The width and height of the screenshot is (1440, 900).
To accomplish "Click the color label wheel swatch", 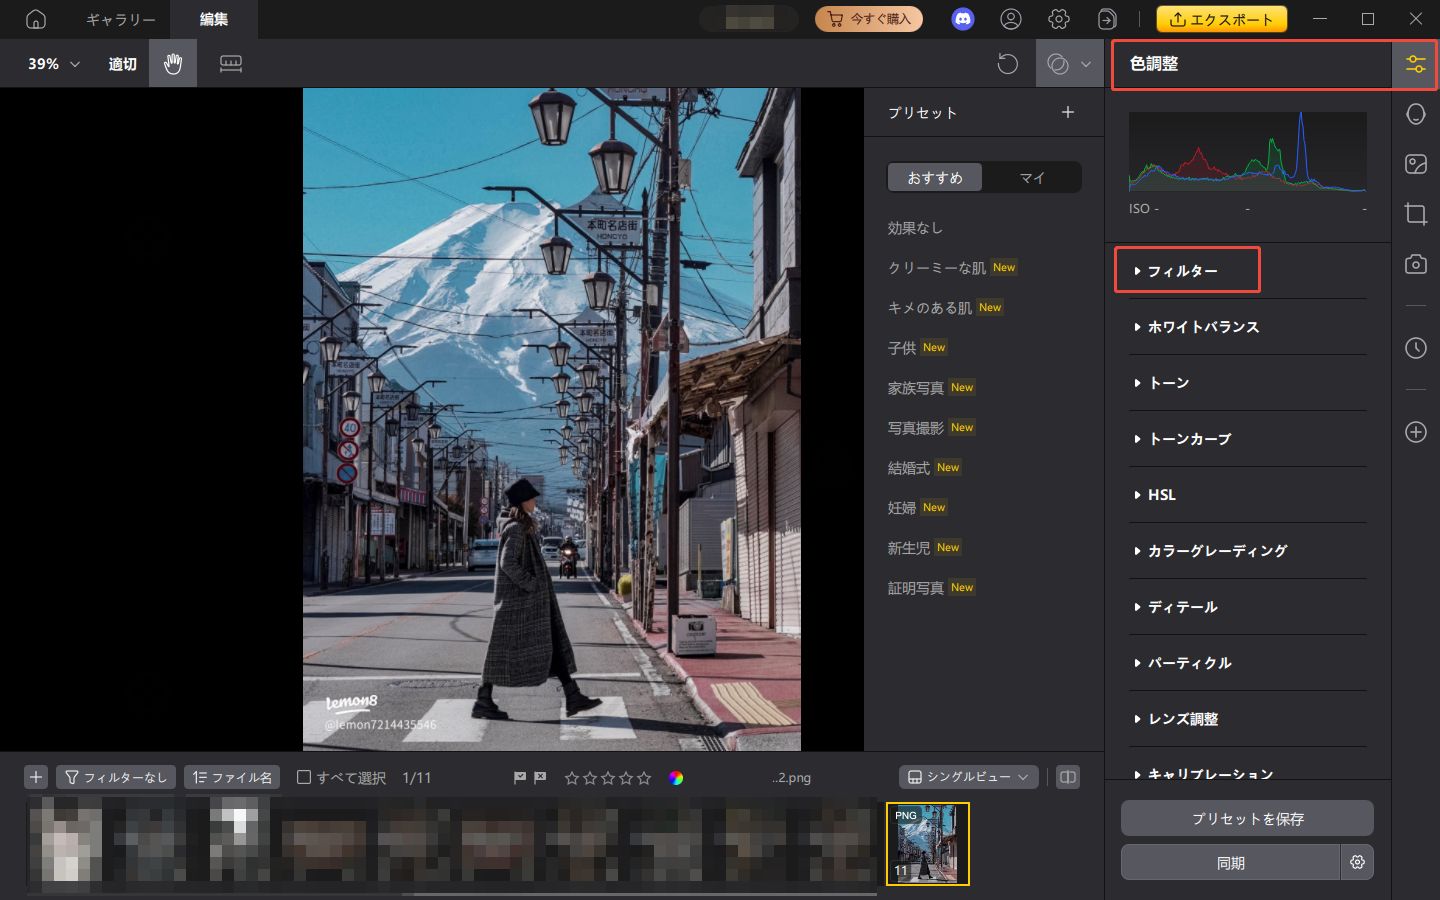I will coord(676,778).
